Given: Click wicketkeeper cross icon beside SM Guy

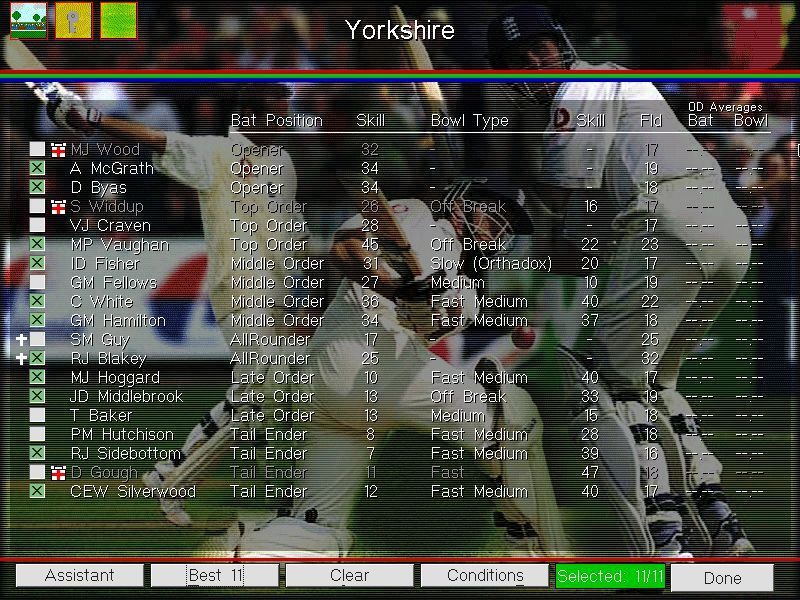Looking at the screenshot, I should [21, 340].
